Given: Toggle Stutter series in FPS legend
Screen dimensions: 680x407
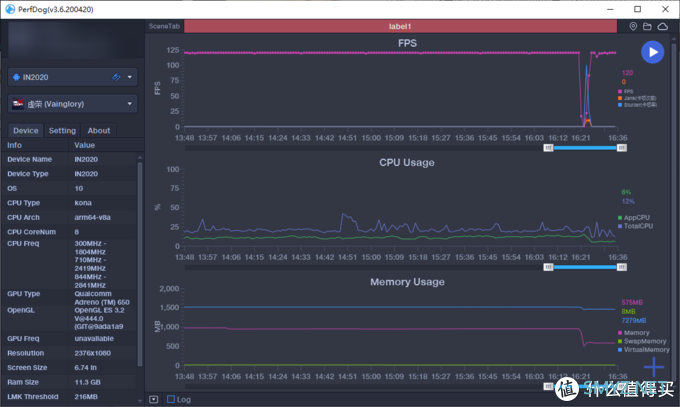Looking at the screenshot, I should pos(637,105).
